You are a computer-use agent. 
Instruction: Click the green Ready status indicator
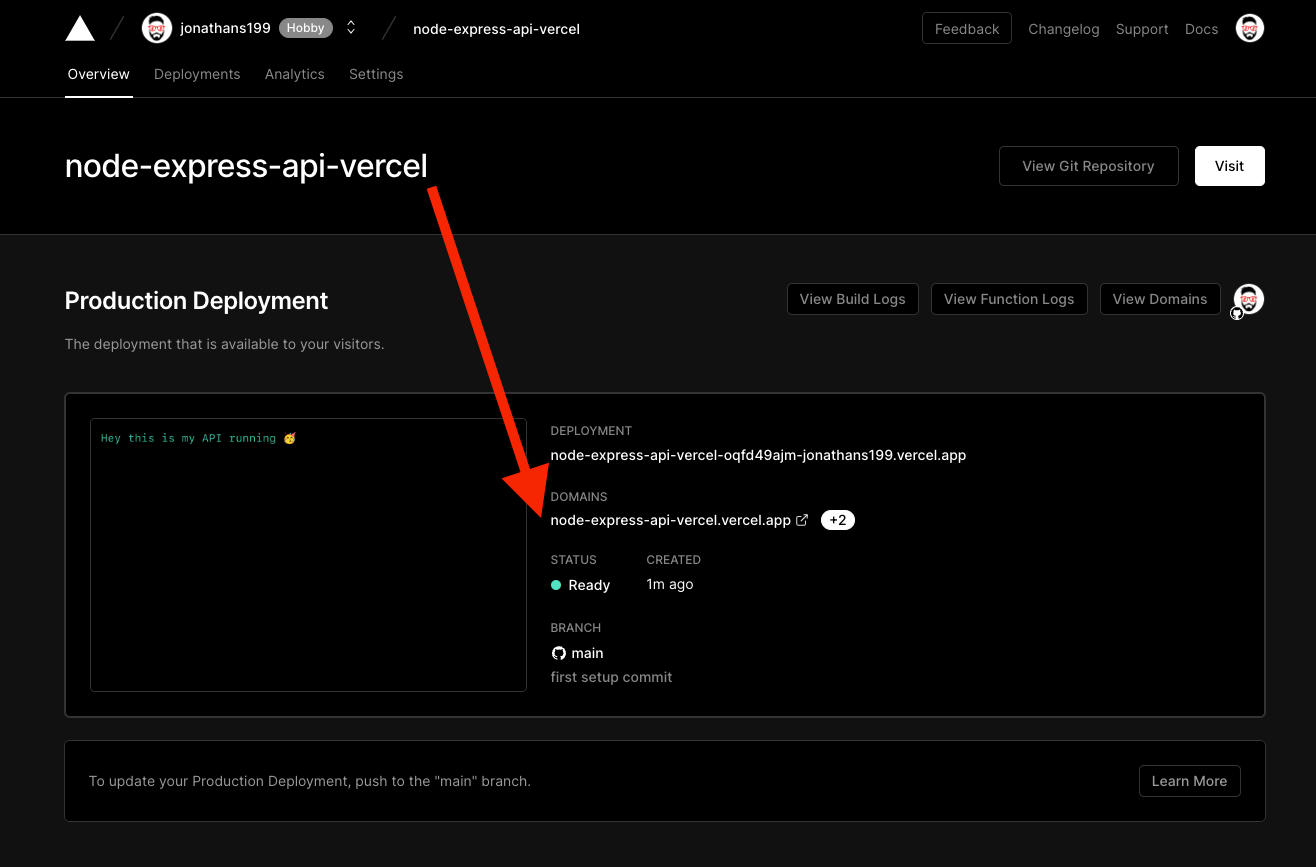click(556, 585)
